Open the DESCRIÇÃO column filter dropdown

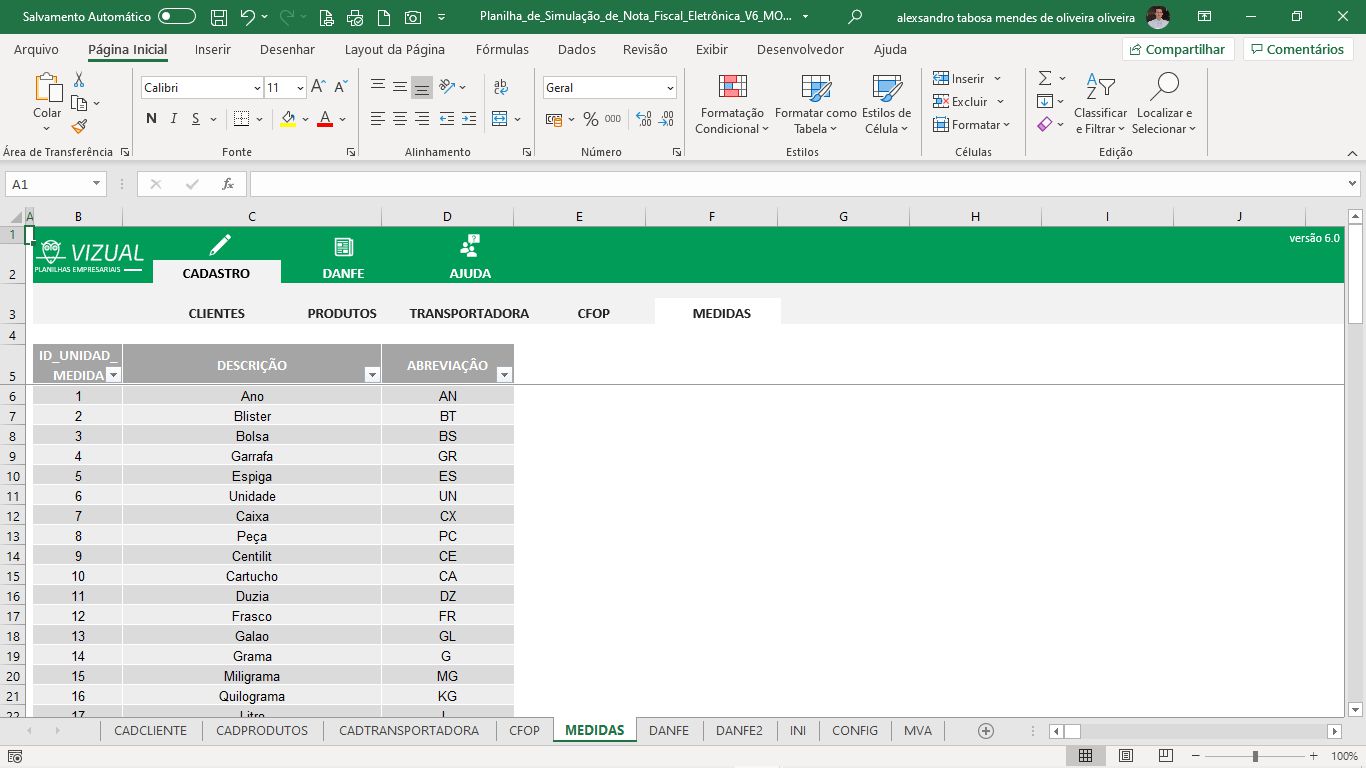coord(372,375)
